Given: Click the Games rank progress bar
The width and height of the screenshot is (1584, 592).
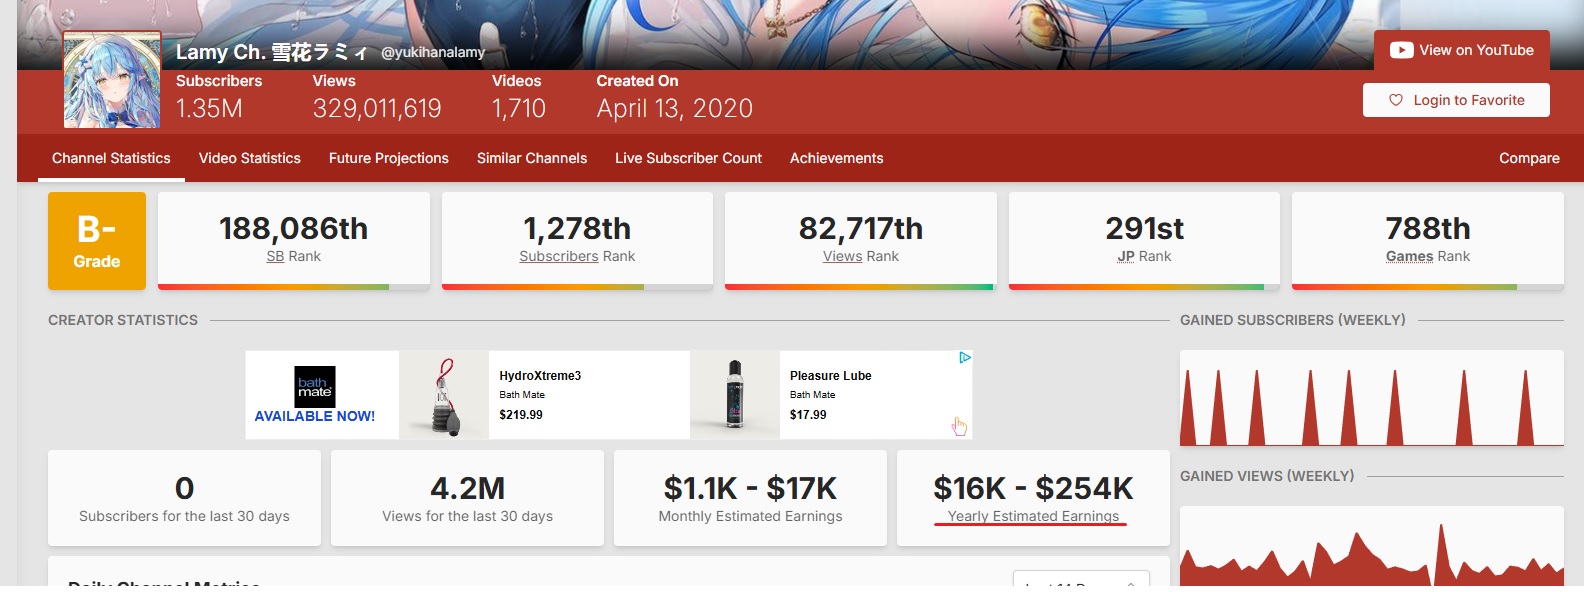Looking at the screenshot, I should [1428, 287].
